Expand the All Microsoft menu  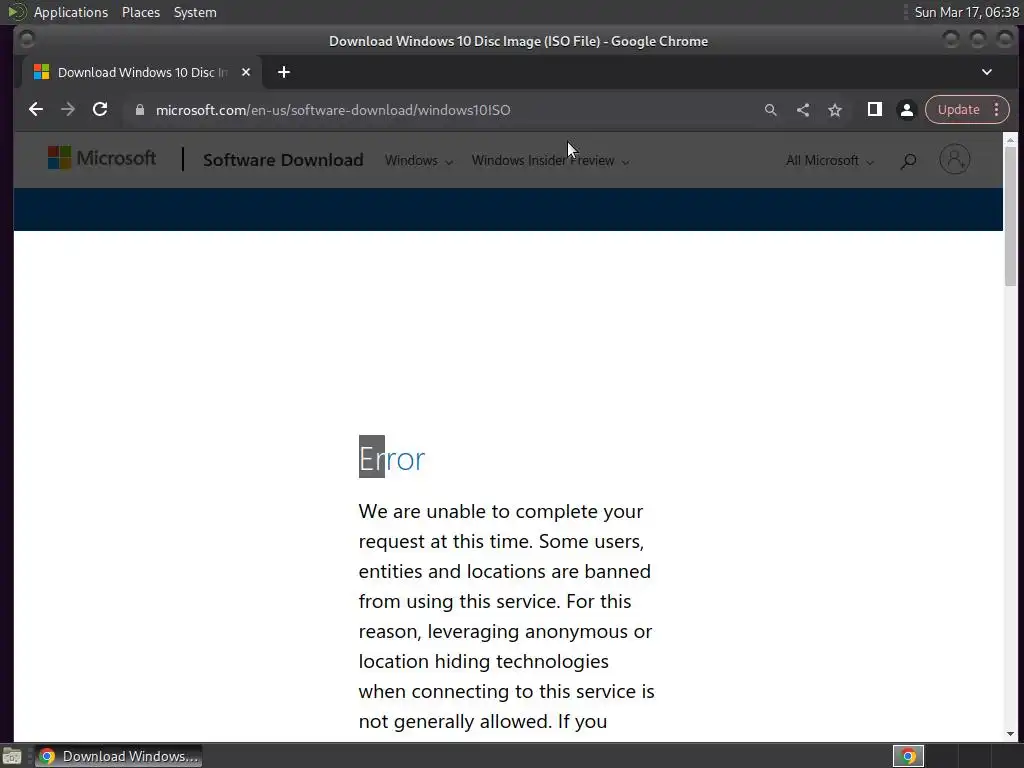tap(829, 161)
